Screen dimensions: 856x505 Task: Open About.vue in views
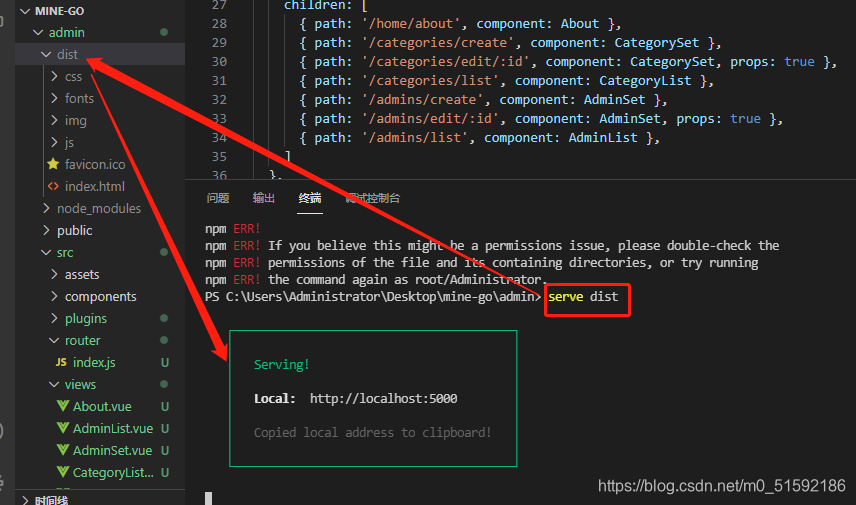[x=102, y=406]
